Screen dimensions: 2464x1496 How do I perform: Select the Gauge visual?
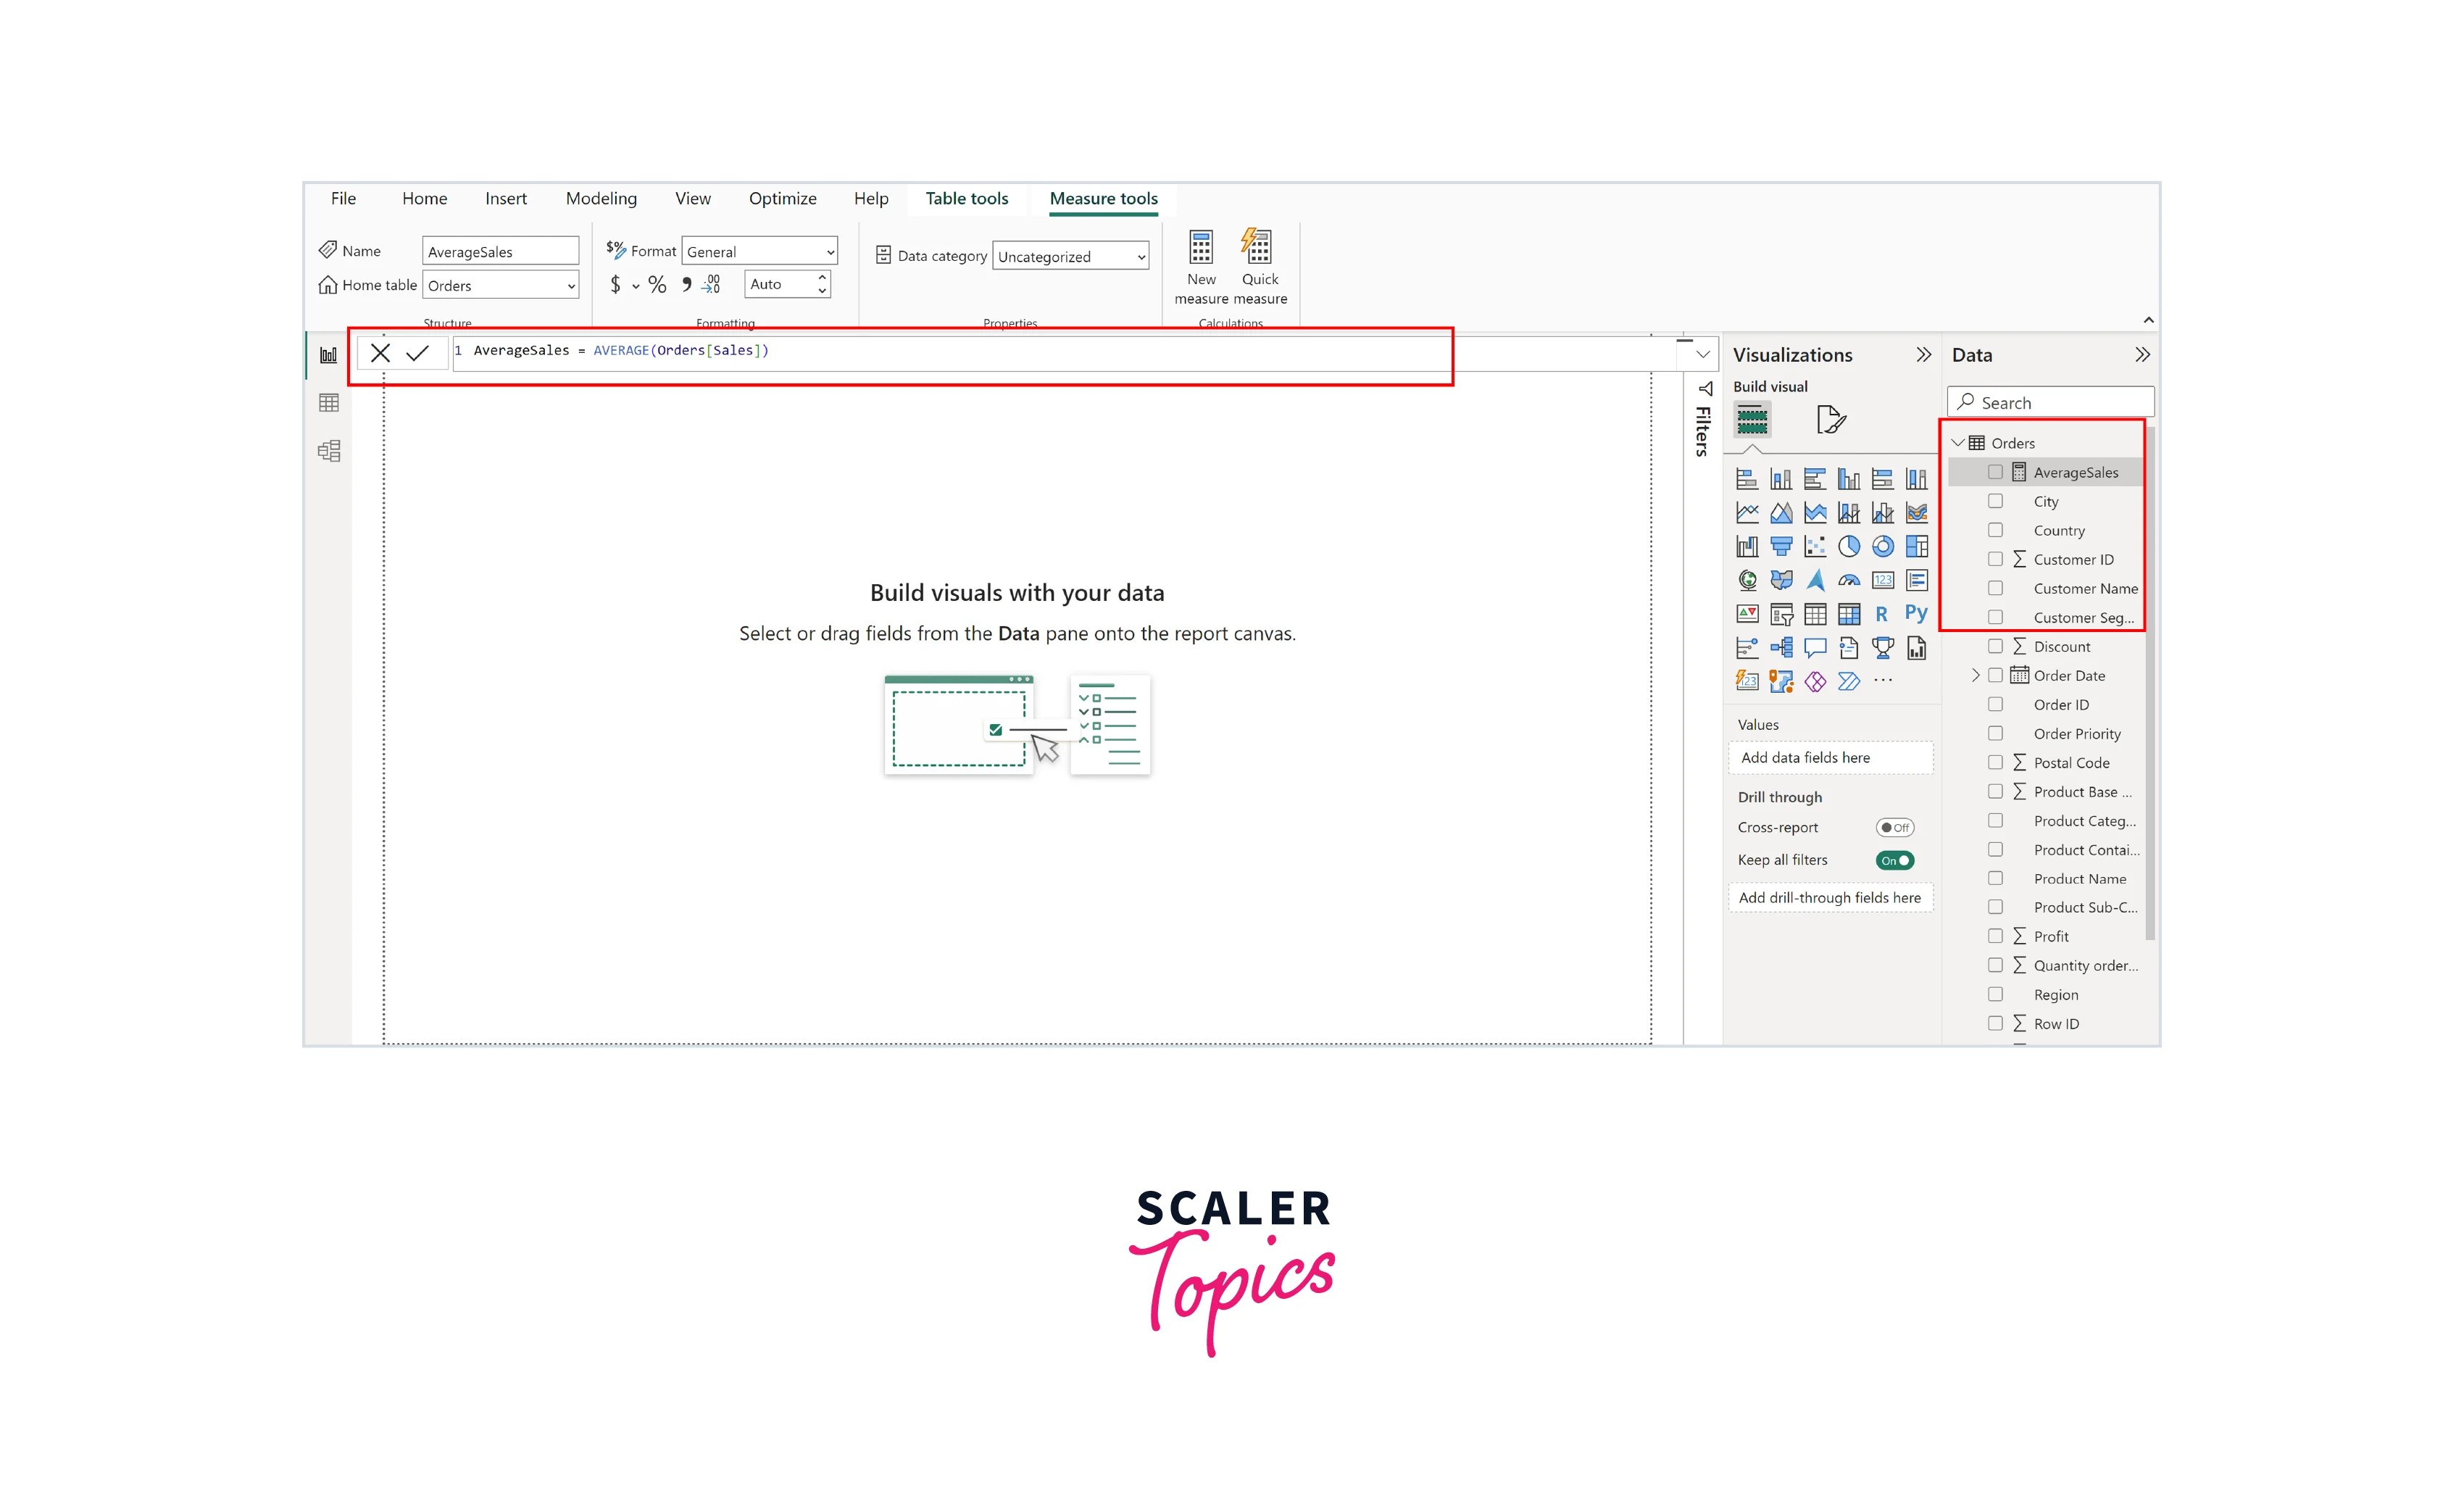1850,580
